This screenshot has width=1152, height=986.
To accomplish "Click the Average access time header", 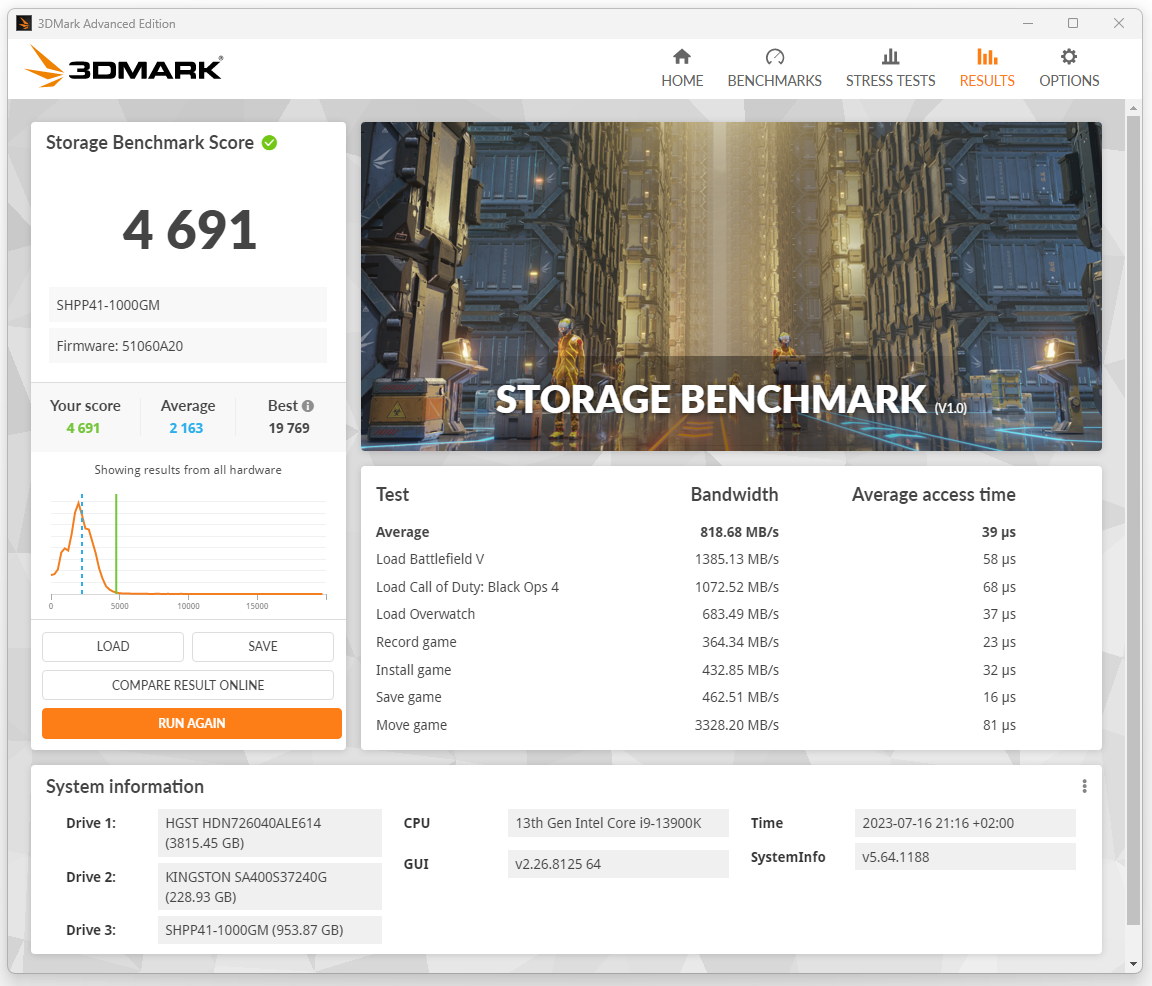I will [934, 494].
